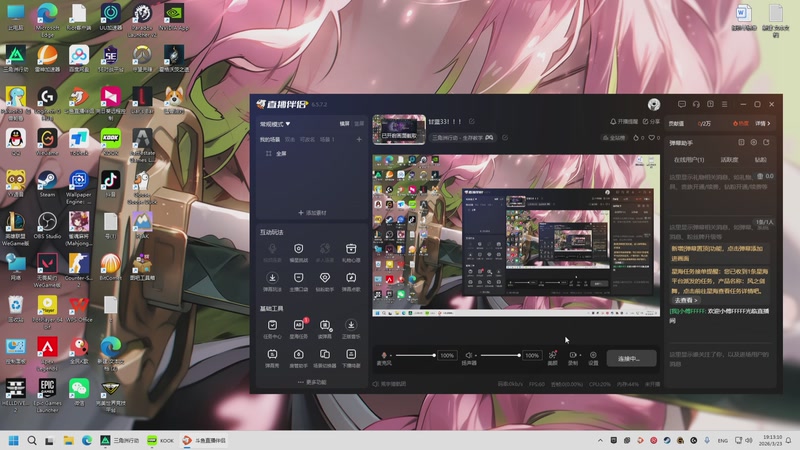This screenshot has width=800, height=450.
Task: Open 下播鸣谢 end-stream thanks tool
Action: coord(351,358)
